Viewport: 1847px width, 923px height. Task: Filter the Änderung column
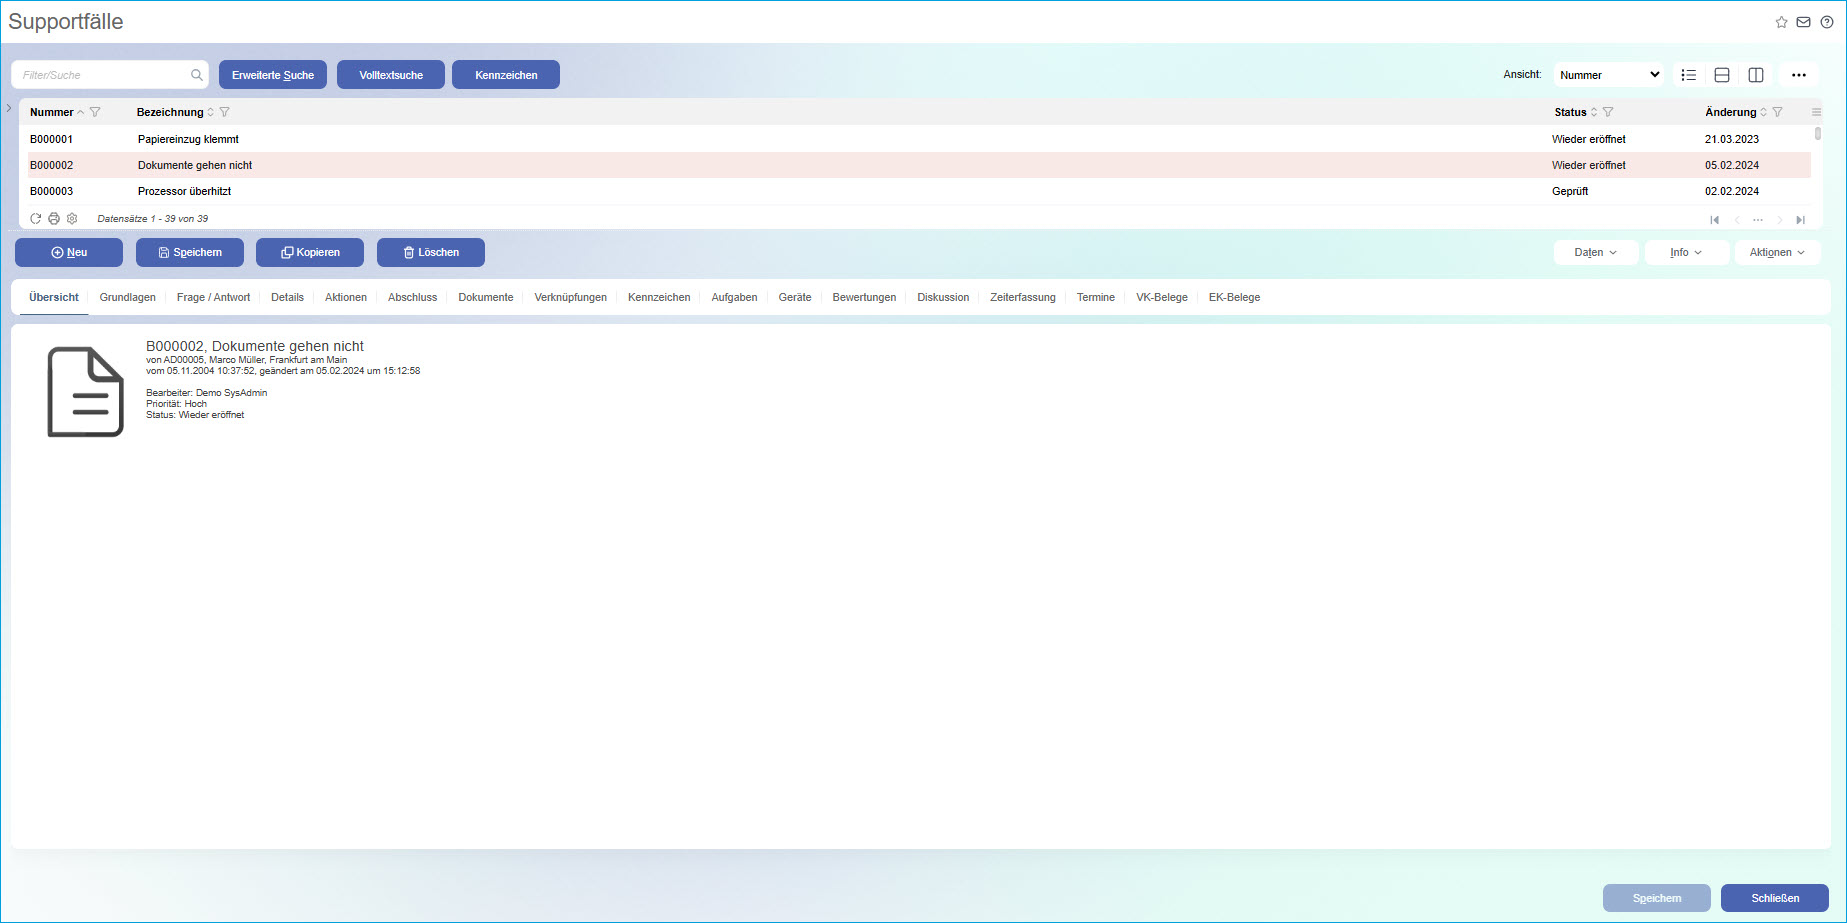(x=1777, y=112)
